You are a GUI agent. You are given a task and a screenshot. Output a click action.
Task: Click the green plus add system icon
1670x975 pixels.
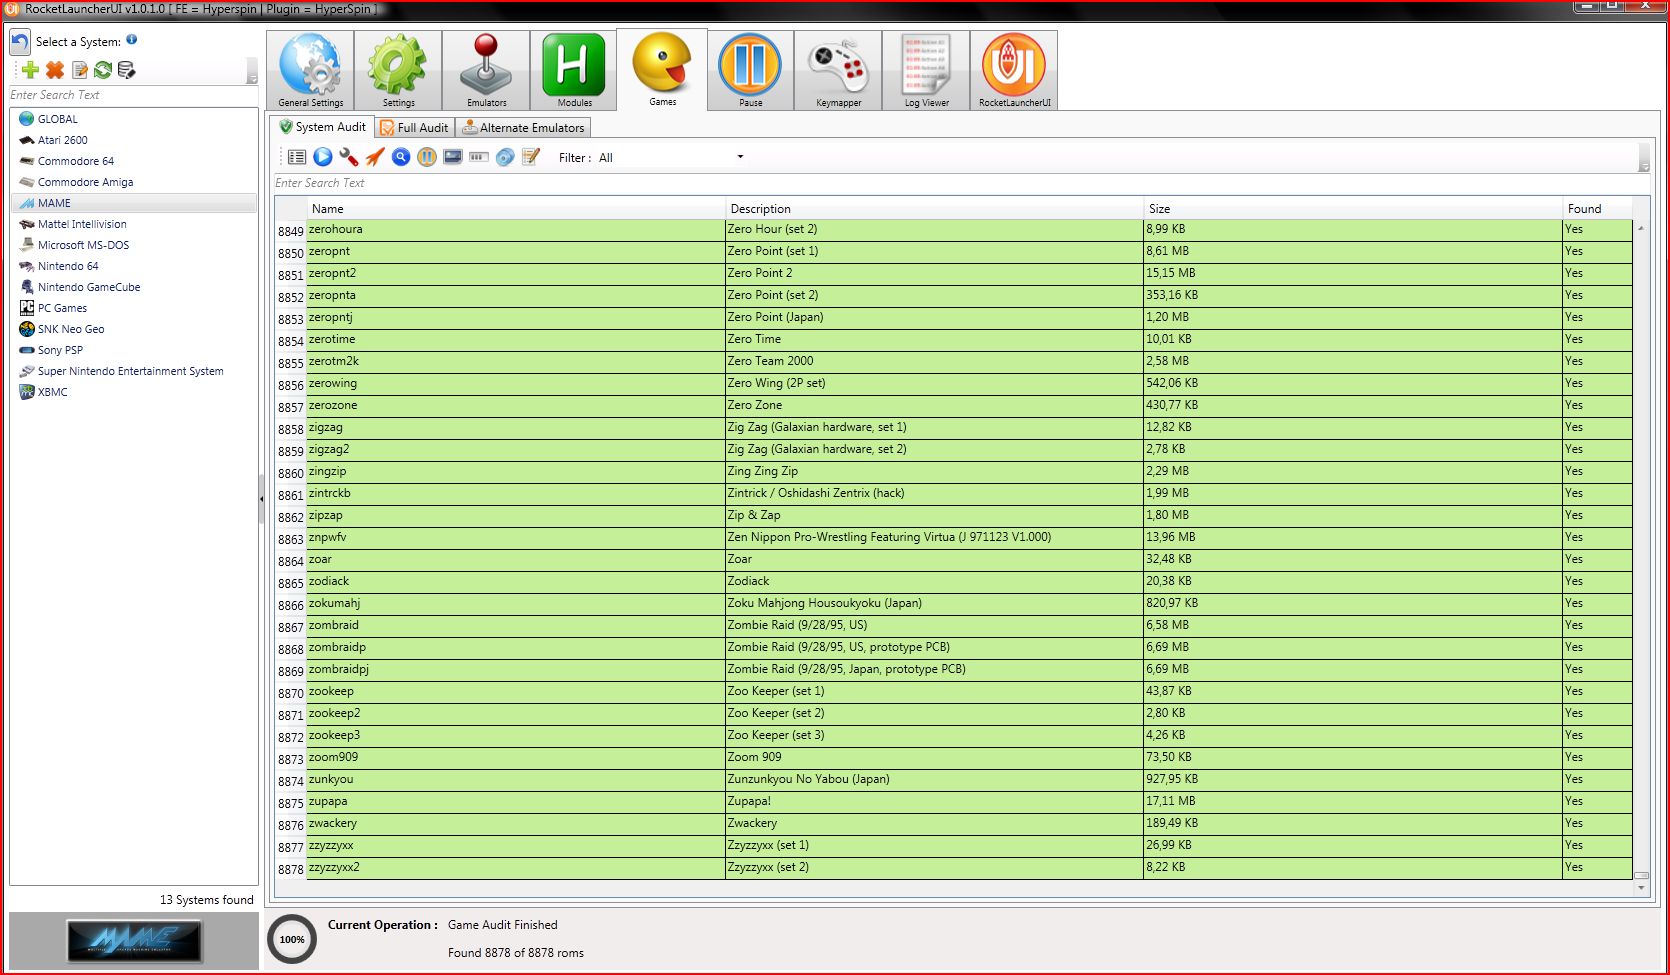[x=30, y=70]
